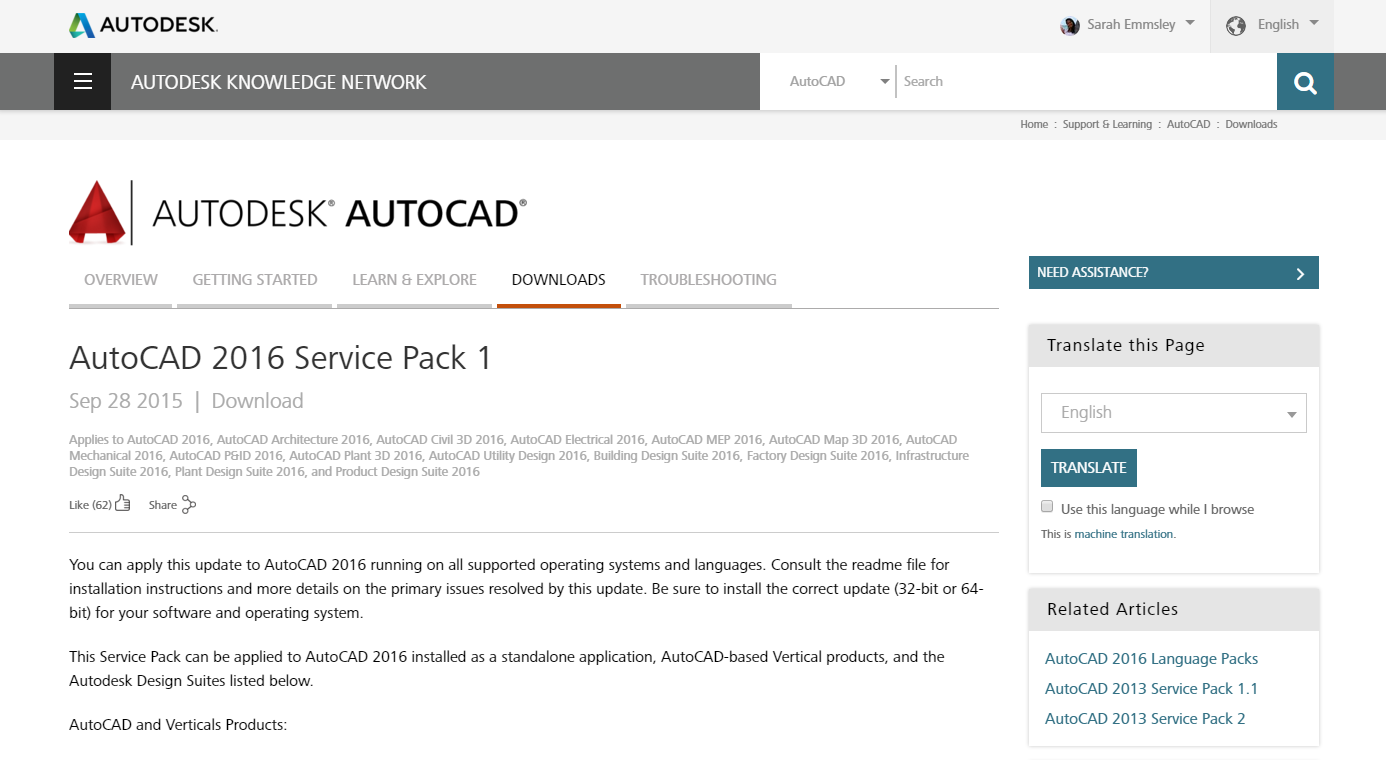Click the 'AutoCAD 2016 Service Pack 1' heading
This screenshot has width=1386, height=760.
[281, 358]
